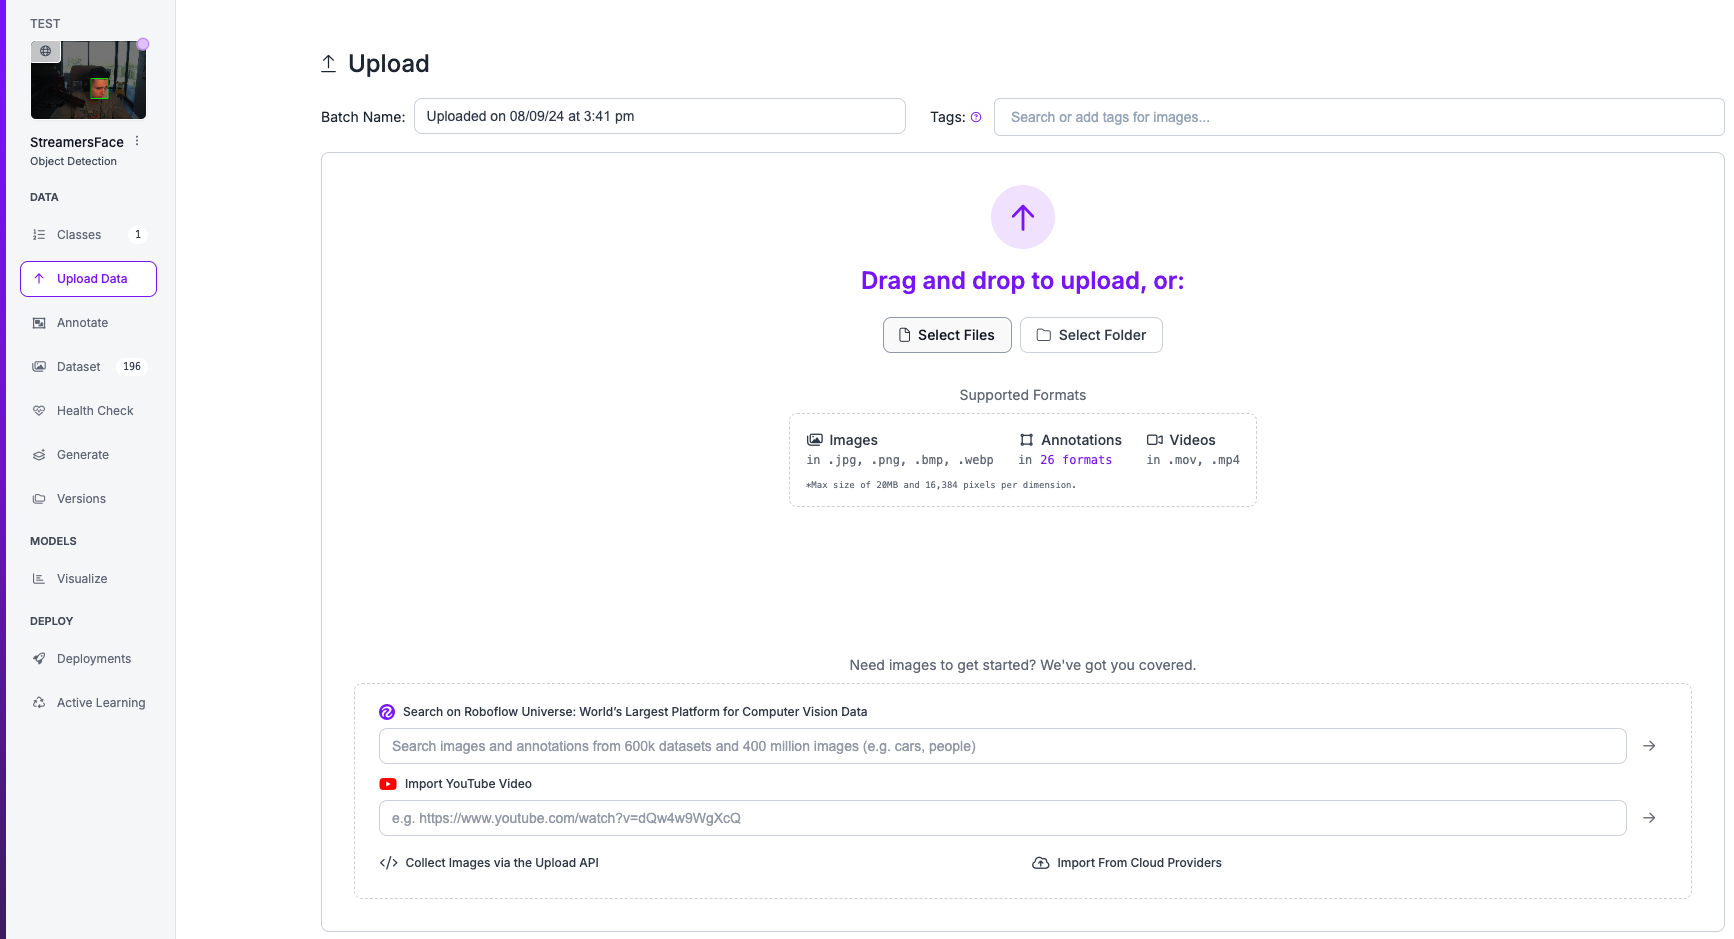
Task: Go to the Annotate page
Action: pos(82,323)
